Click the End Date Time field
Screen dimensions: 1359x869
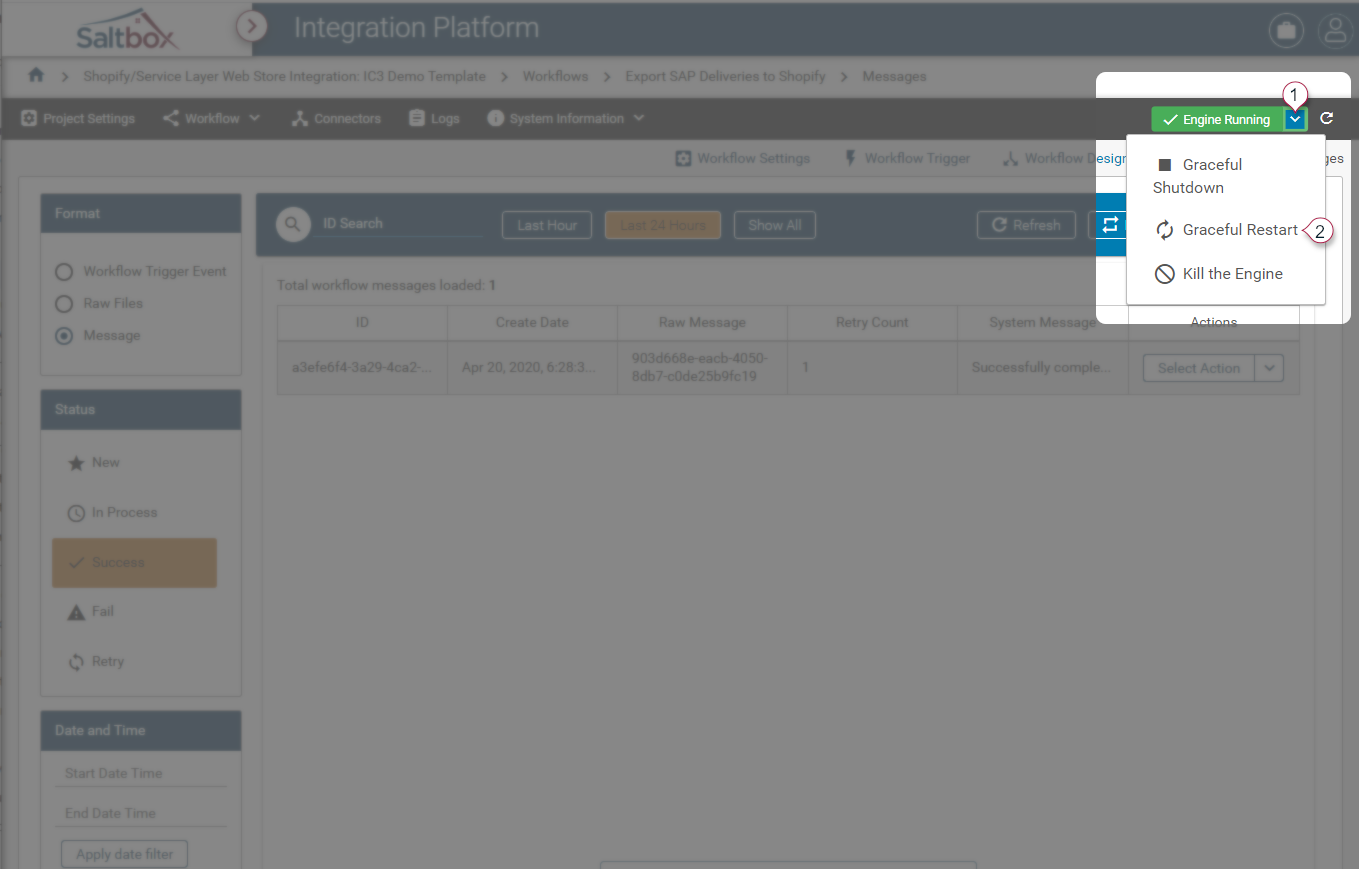point(140,813)
